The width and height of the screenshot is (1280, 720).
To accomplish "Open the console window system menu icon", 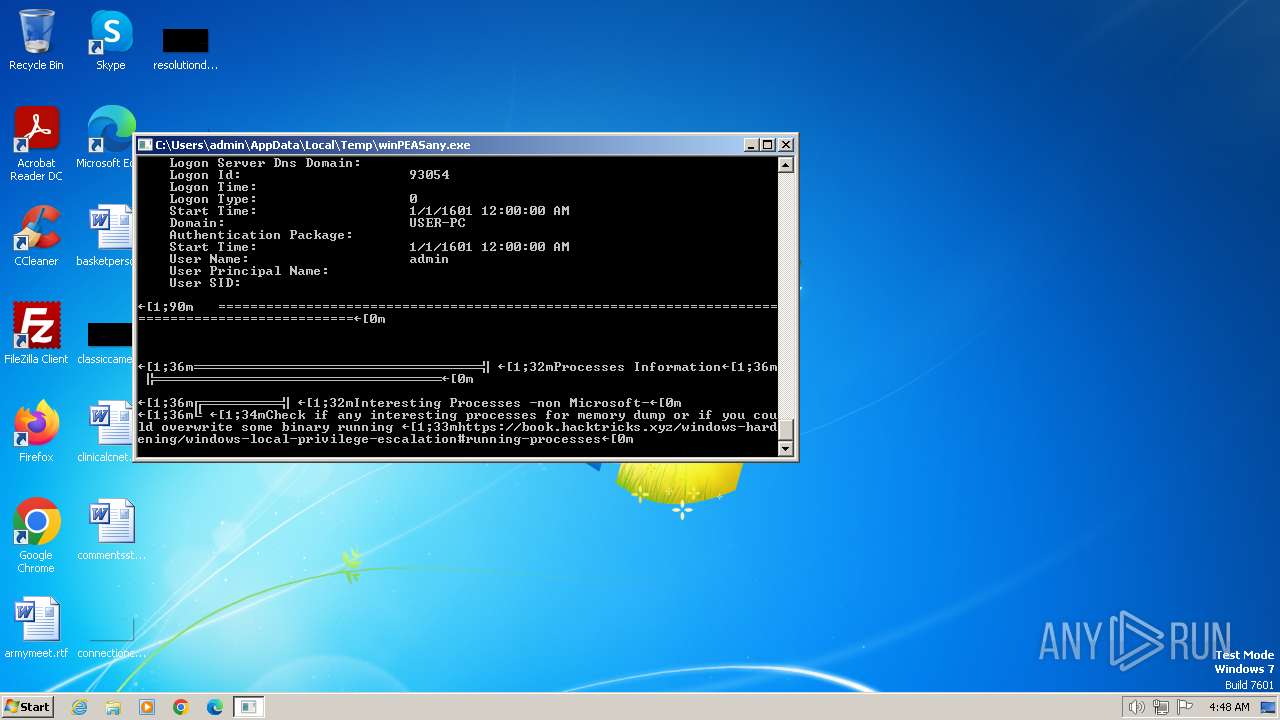I will point(145,145).
